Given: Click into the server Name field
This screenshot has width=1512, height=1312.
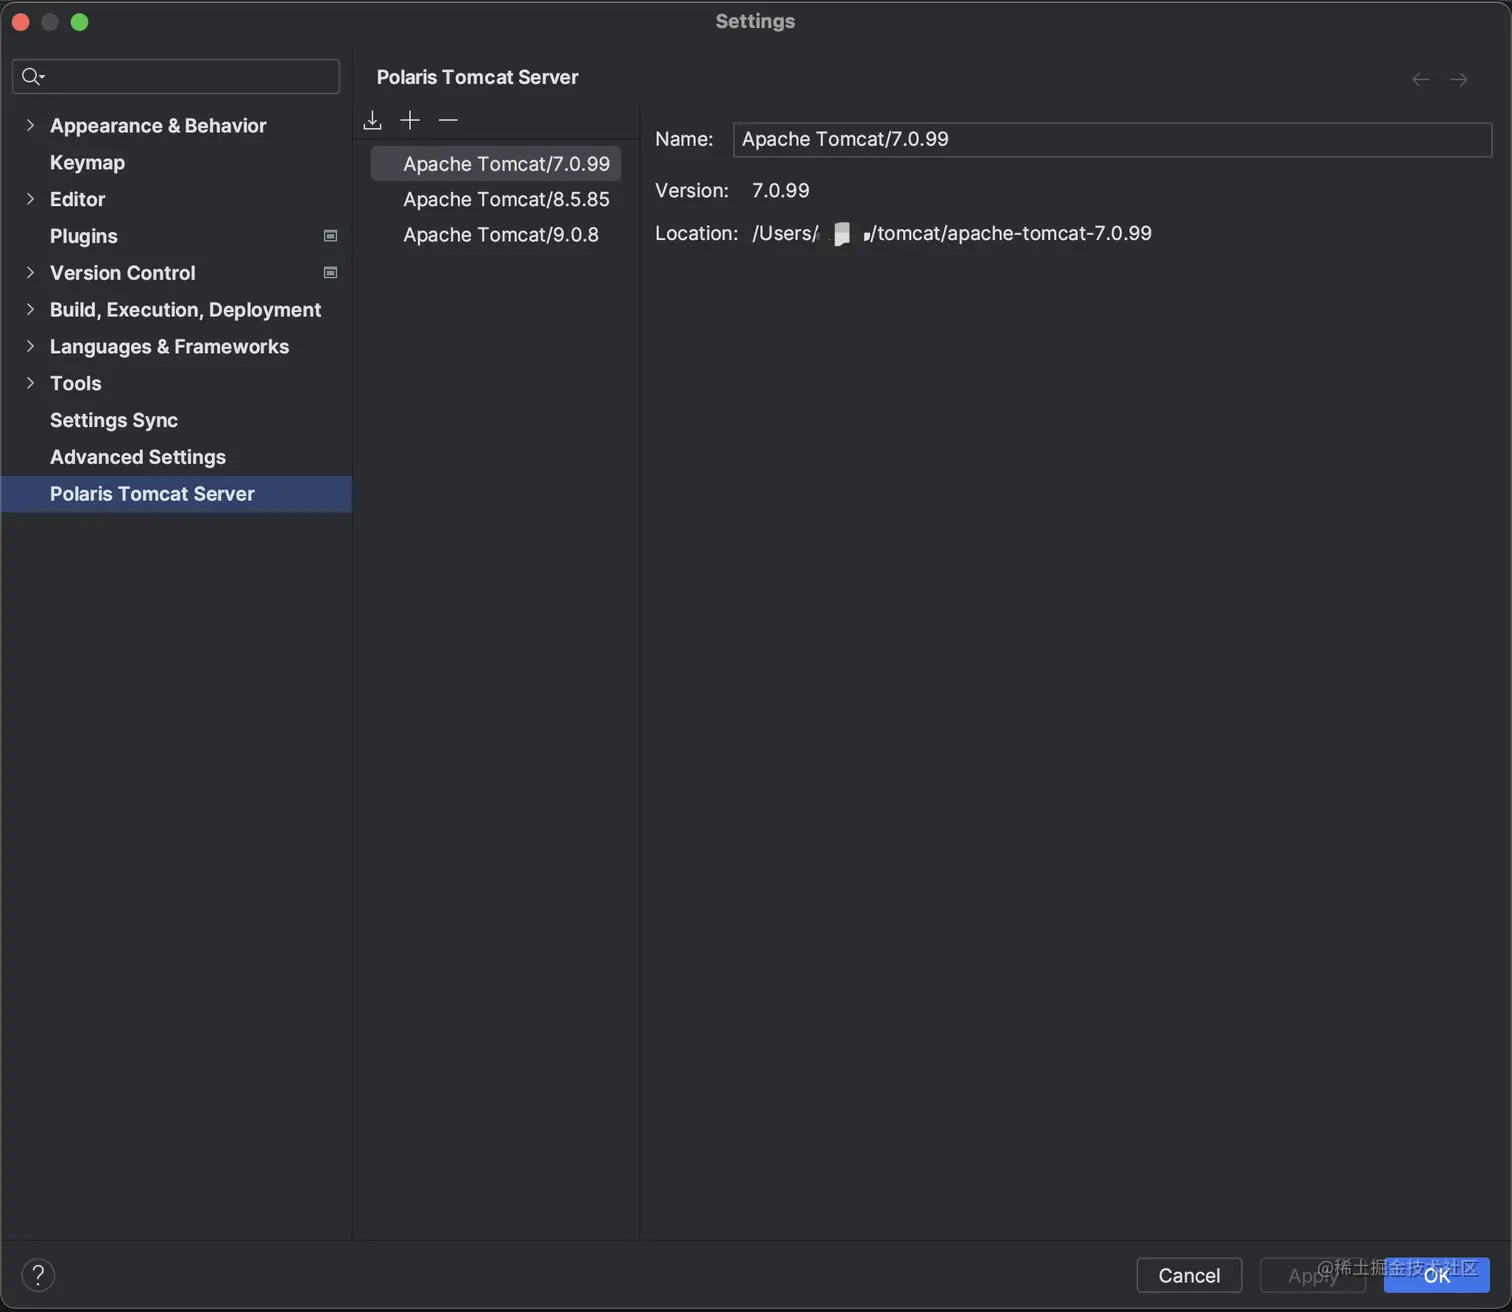Looking at the screenshot, I should tap(1112, 139).
